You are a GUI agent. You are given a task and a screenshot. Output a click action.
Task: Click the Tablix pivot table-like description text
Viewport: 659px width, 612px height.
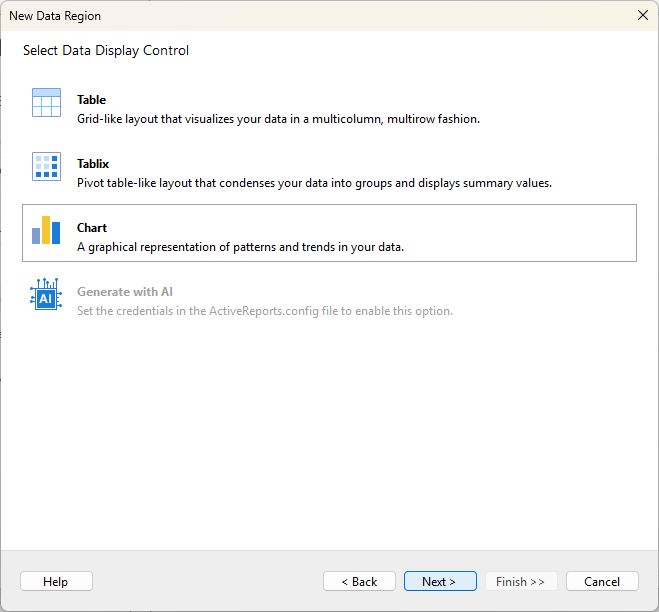click(314, 183)
